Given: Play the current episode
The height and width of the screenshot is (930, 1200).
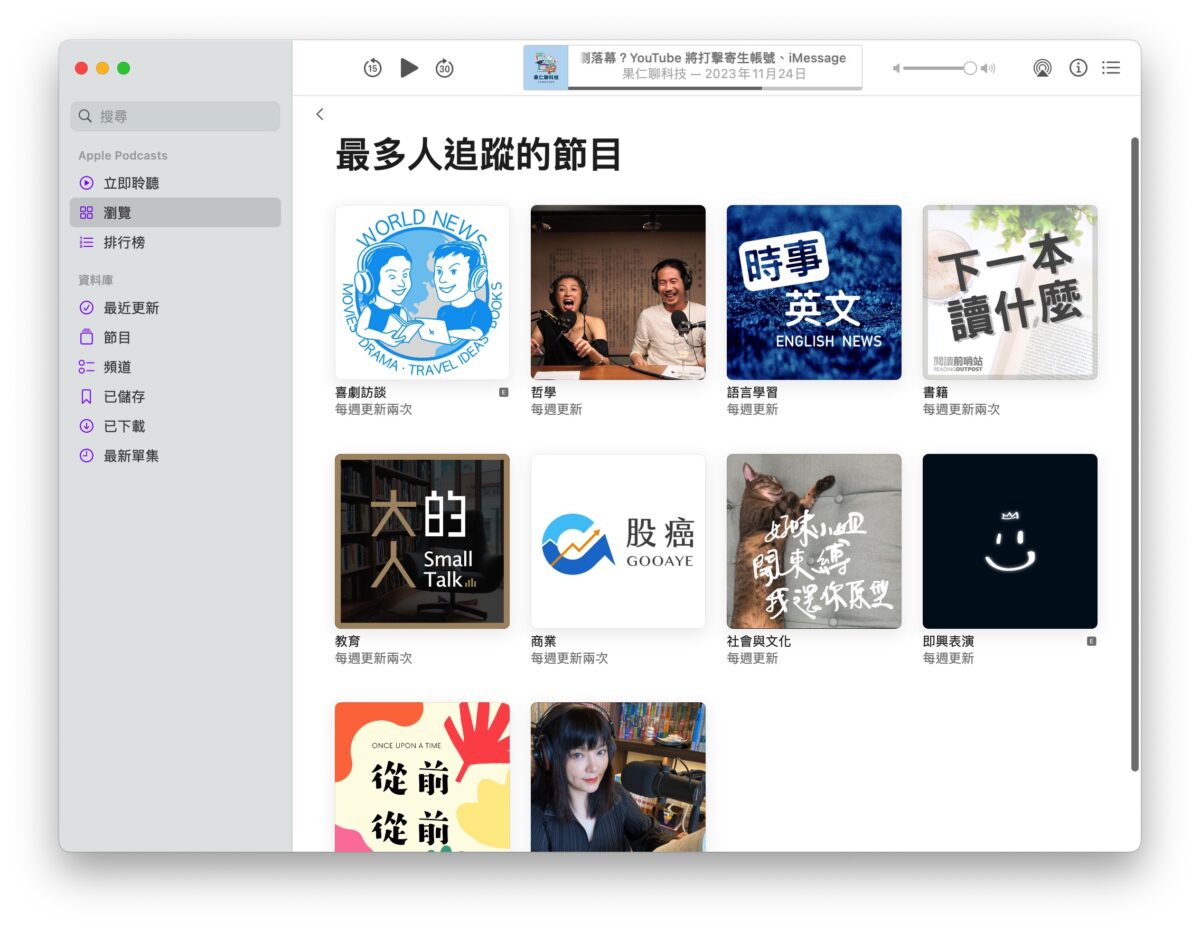Looking at the screenshot, I should [x=409, y=68].
